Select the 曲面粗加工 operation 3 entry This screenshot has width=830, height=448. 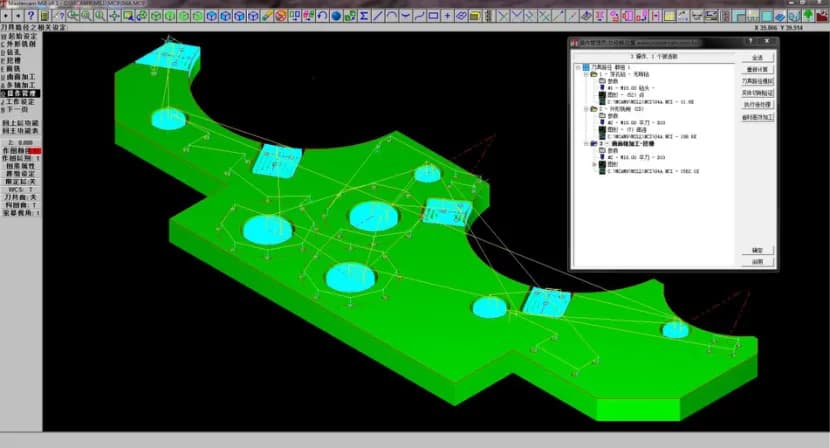(x=626, y=144)
